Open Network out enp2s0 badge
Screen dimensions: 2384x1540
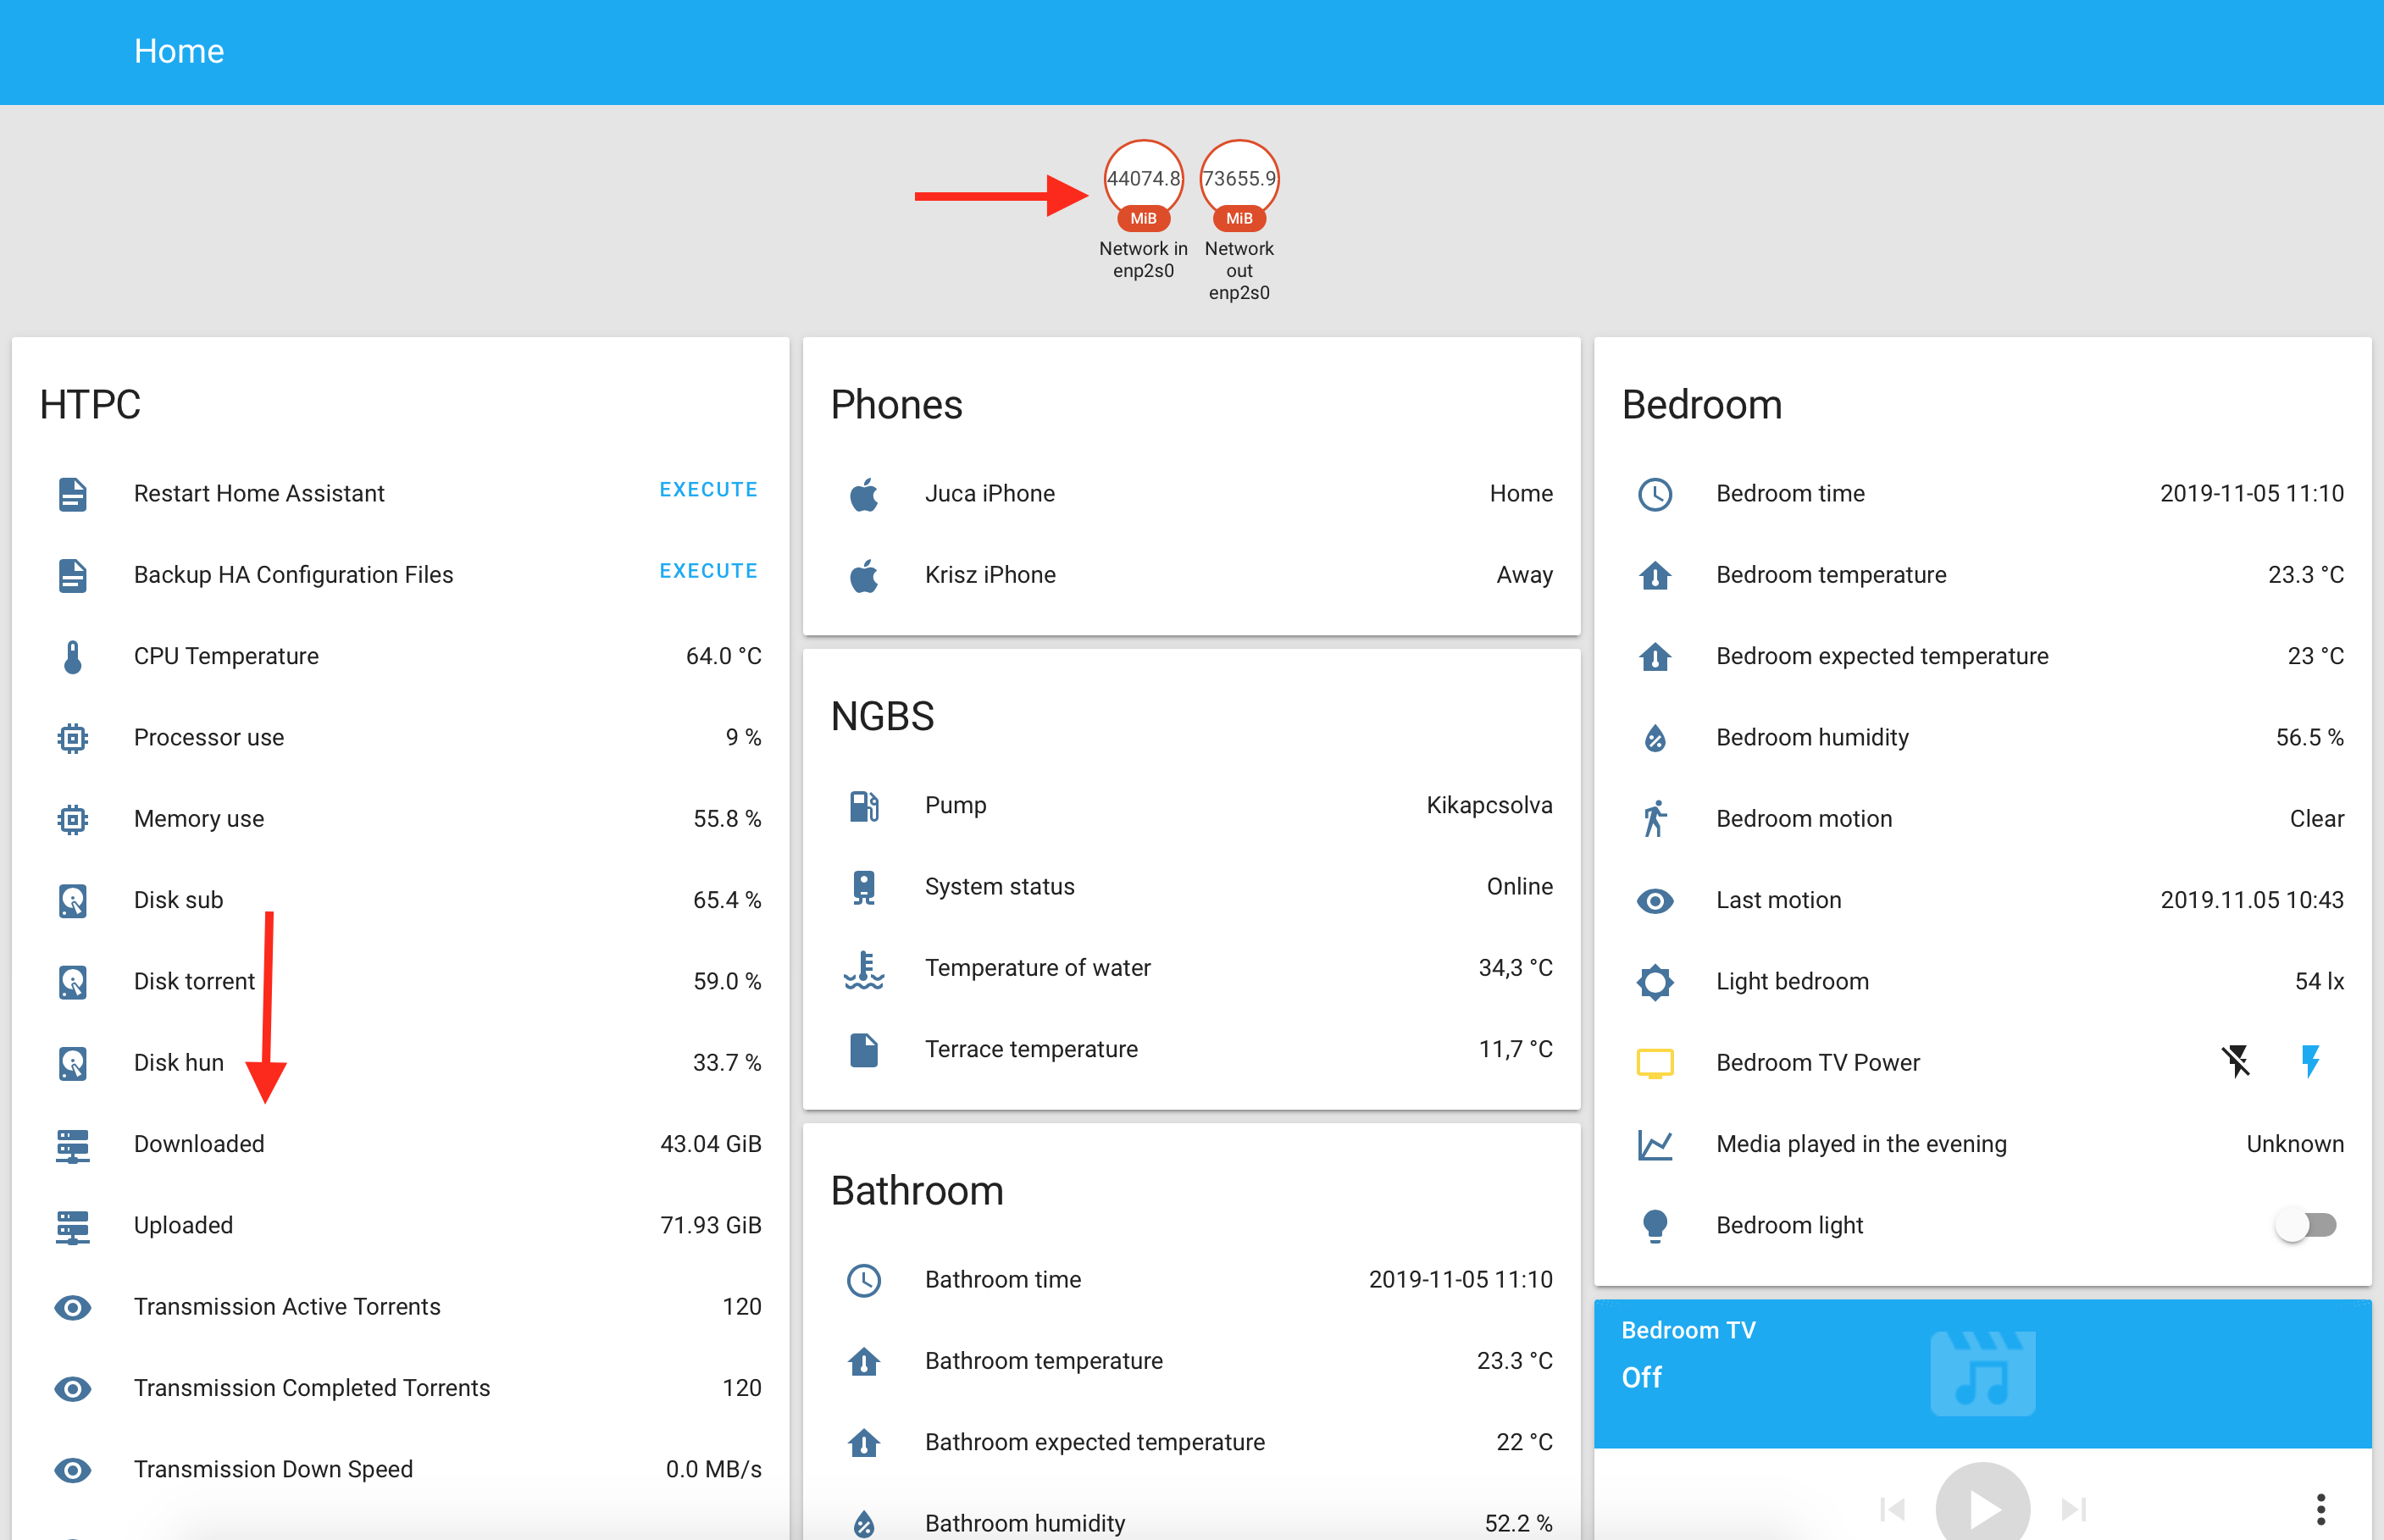1239,180
